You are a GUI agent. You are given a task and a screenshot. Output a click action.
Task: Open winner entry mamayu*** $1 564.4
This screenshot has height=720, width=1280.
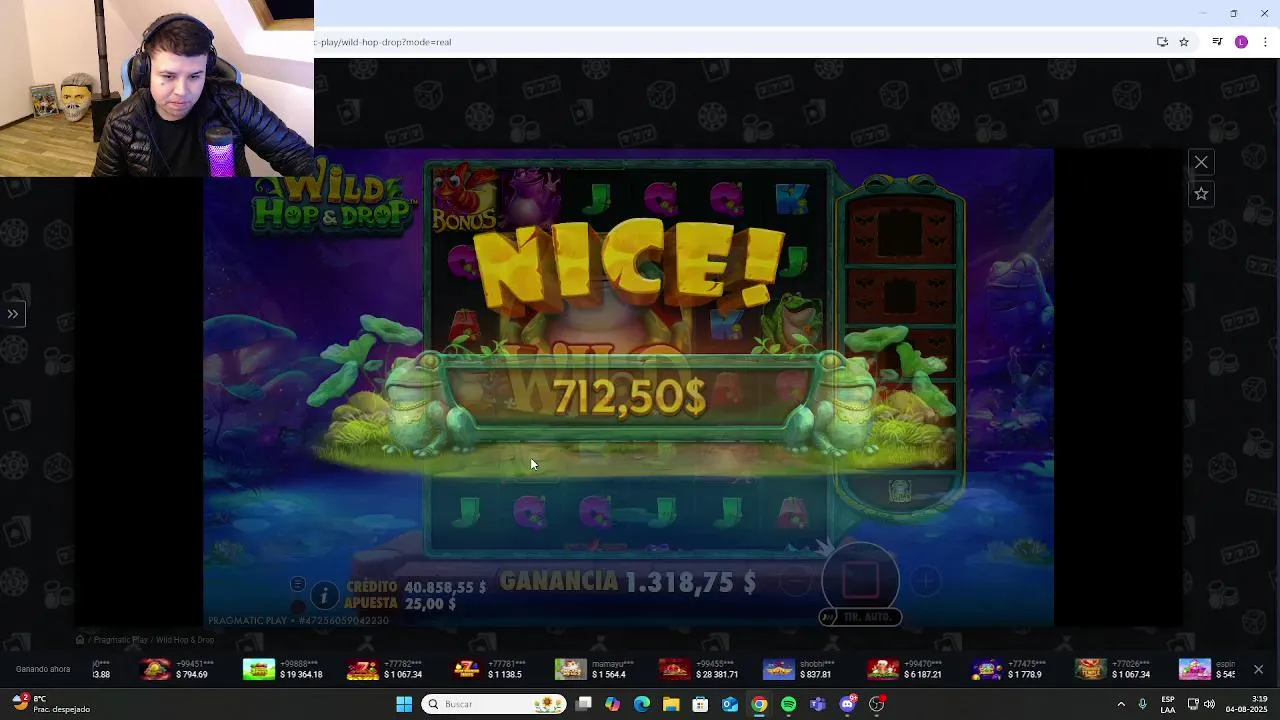coord(595,669)
